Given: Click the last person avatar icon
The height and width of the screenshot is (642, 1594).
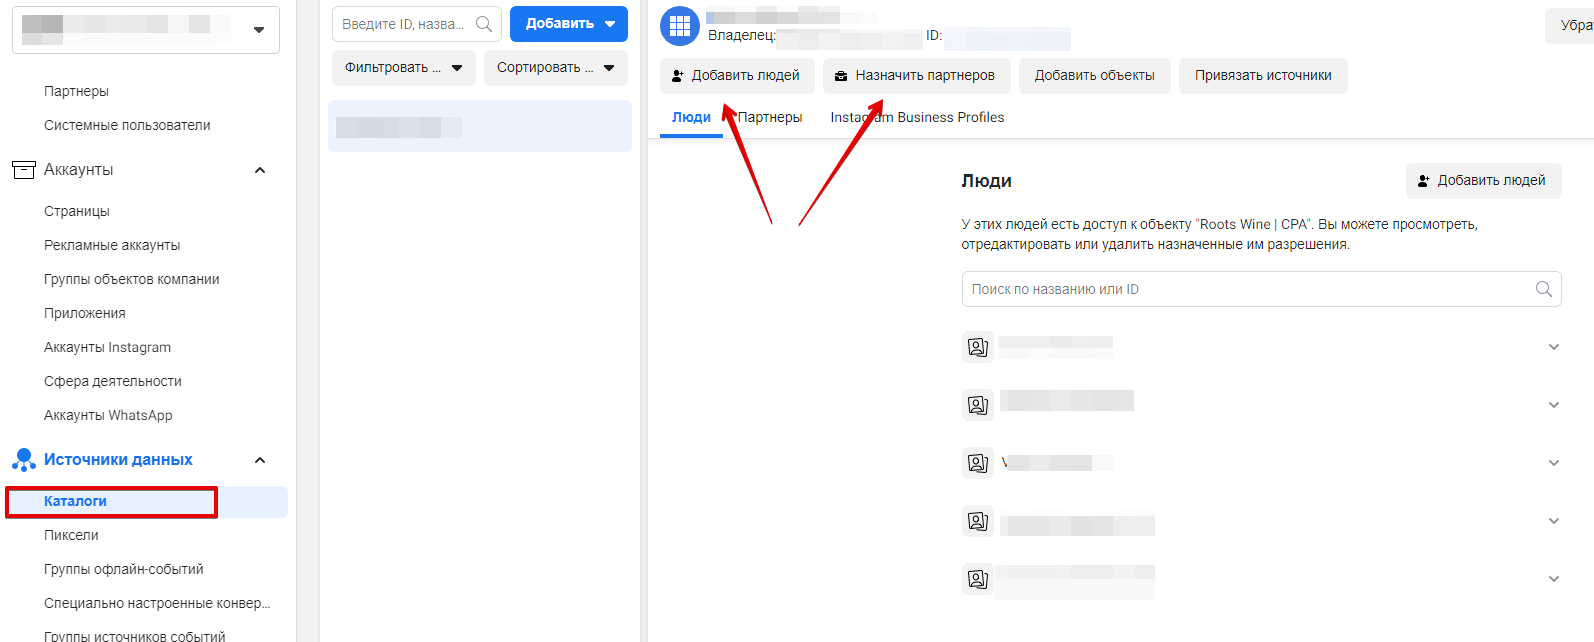Looking at the screenshot, I should pos(978,579).
